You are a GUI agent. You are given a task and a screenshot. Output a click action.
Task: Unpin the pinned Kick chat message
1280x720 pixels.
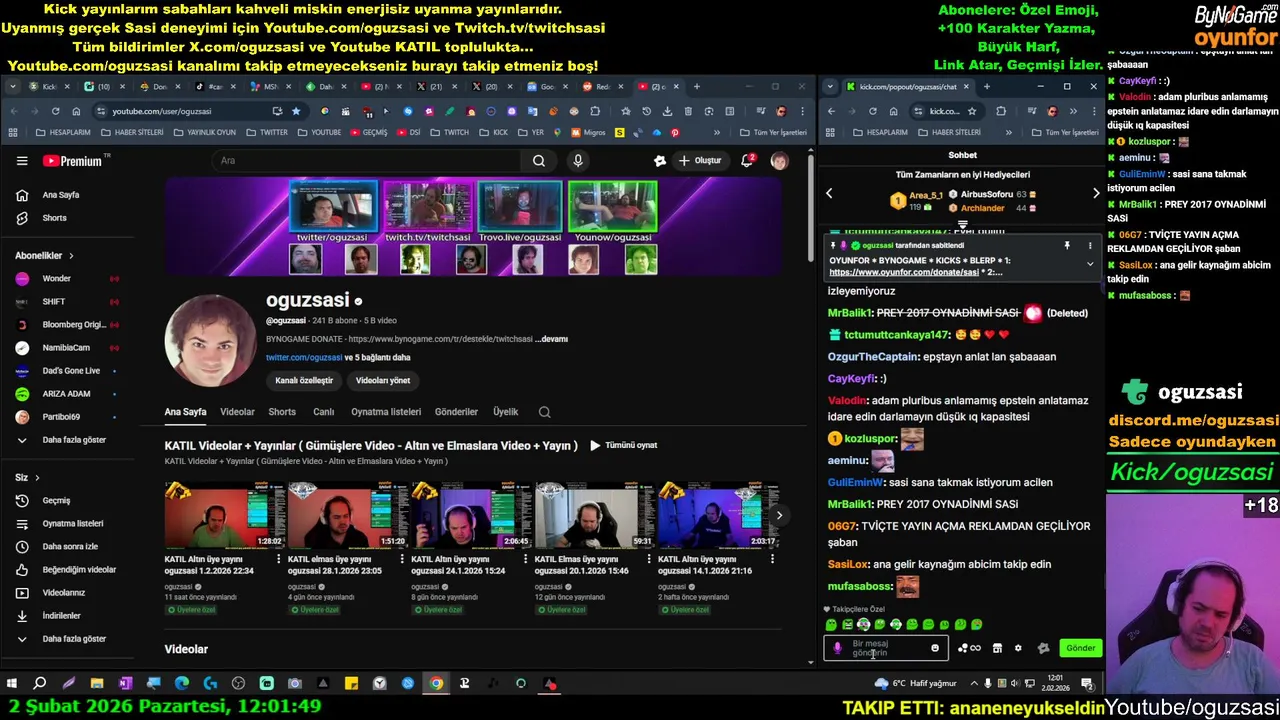point(1067,246)
